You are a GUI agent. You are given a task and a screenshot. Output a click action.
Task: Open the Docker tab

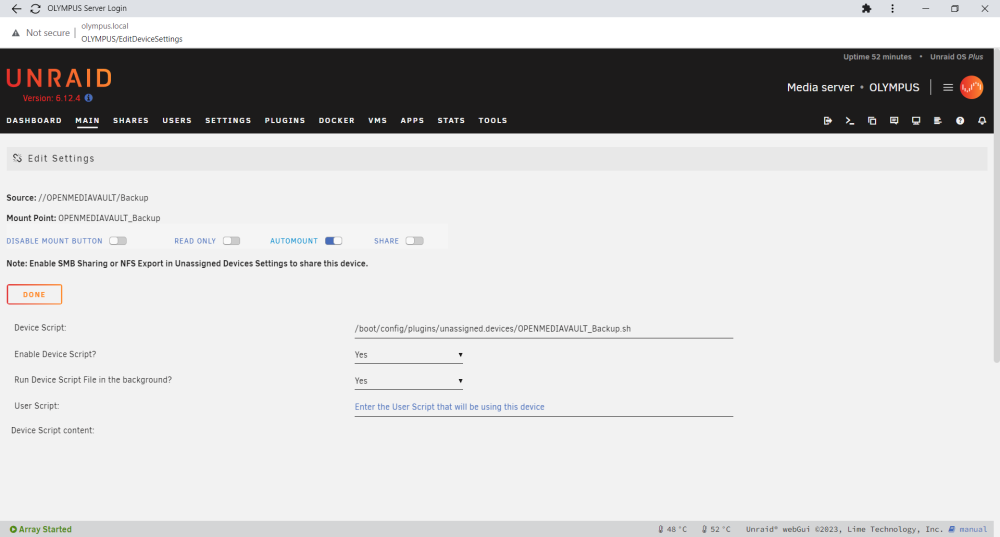(x=337, y=121)
